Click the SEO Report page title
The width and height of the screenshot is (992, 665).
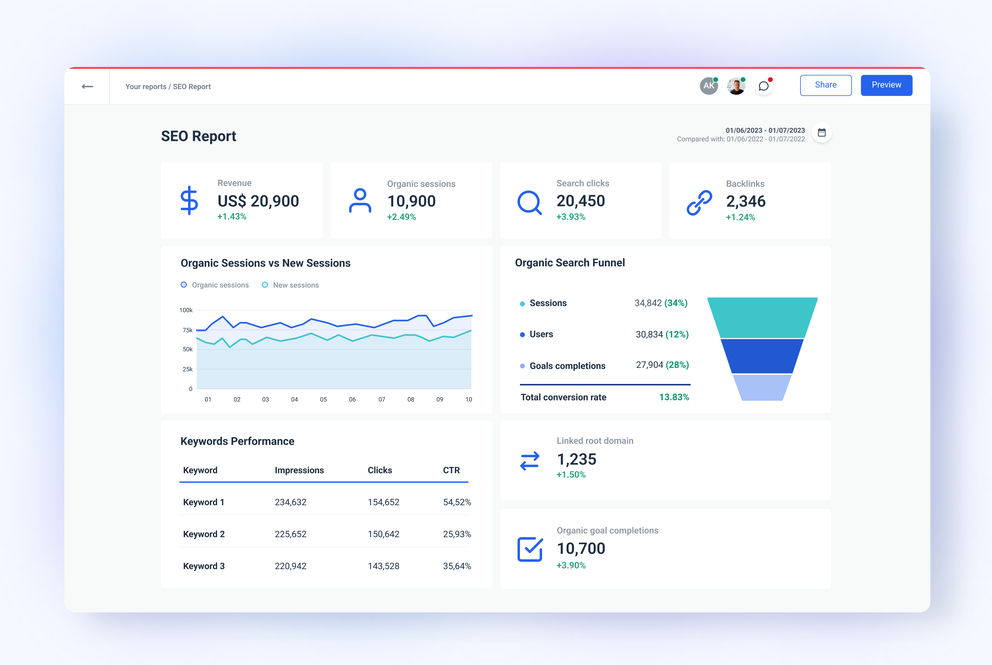pos(199,136)
